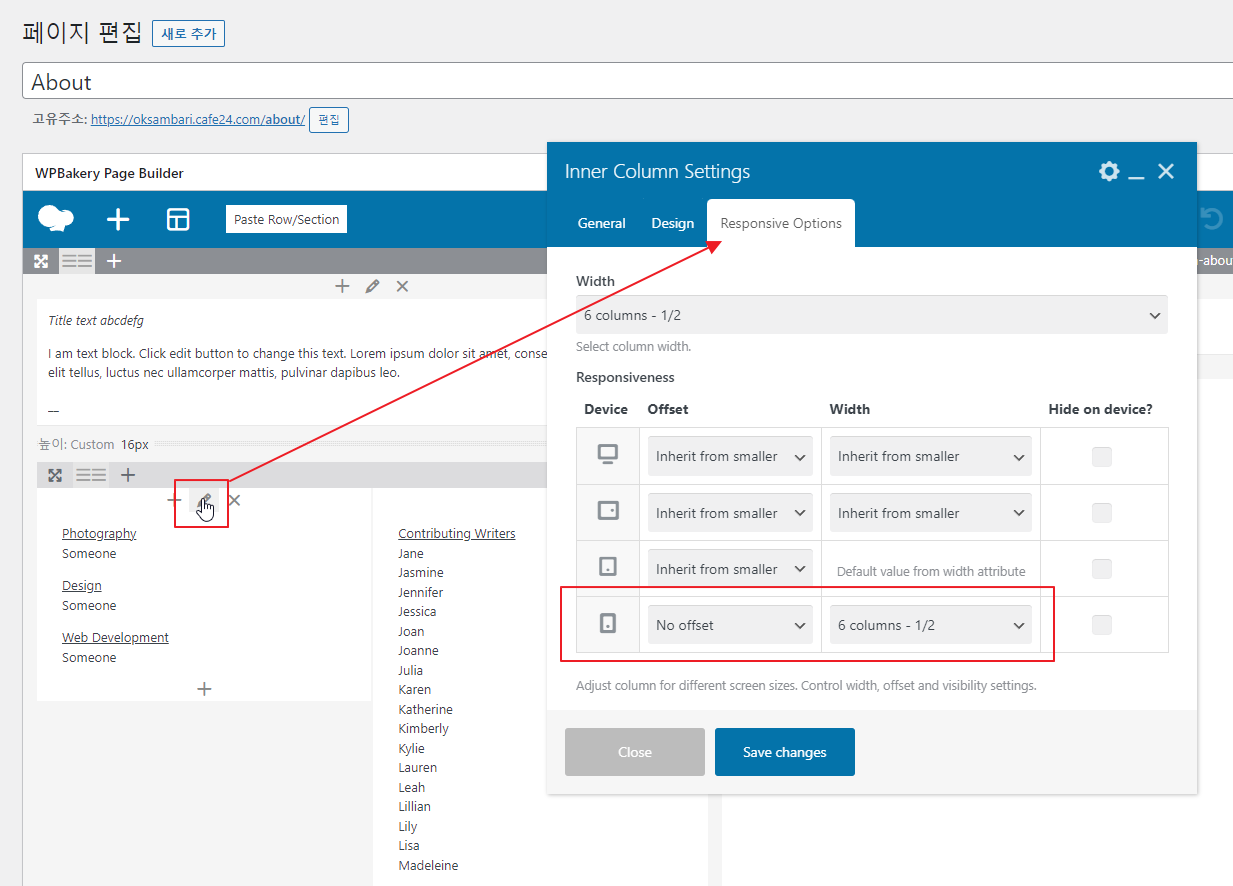Screen dimensions: 1233x886
Task: Select the desktop device icon row
Action: [607, 456]
